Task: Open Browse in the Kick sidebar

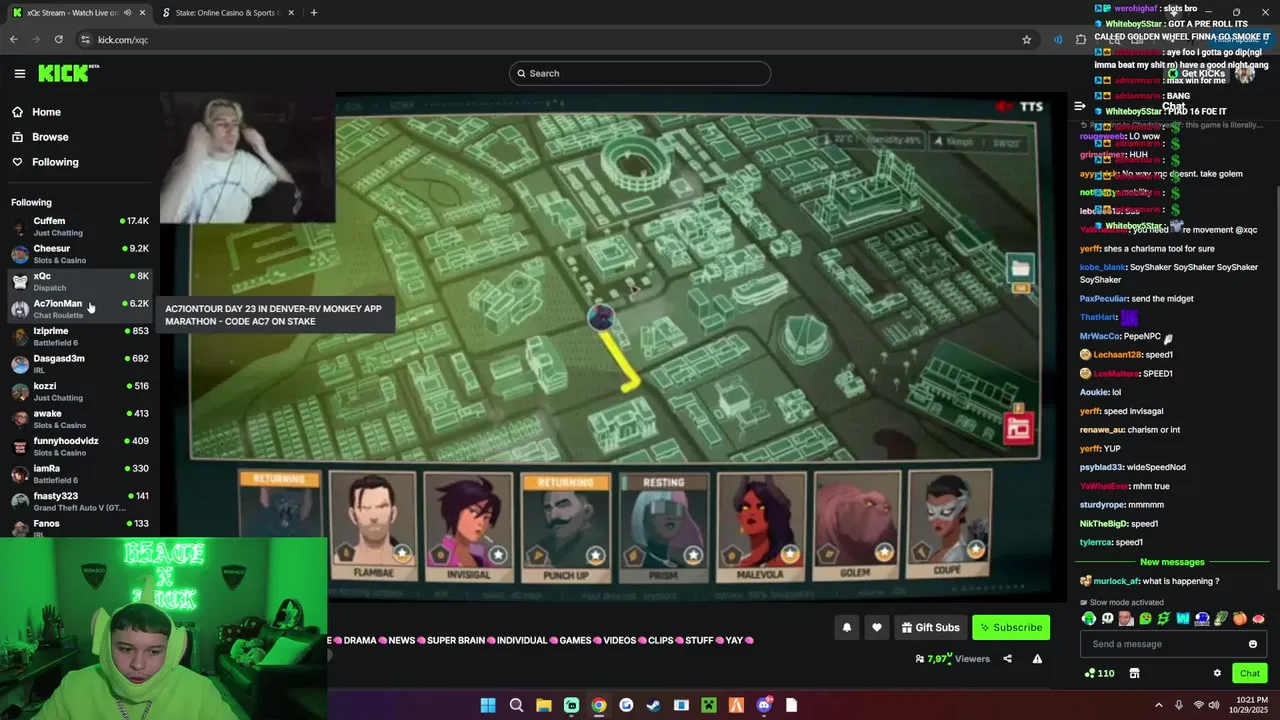Action: [50, 137]
